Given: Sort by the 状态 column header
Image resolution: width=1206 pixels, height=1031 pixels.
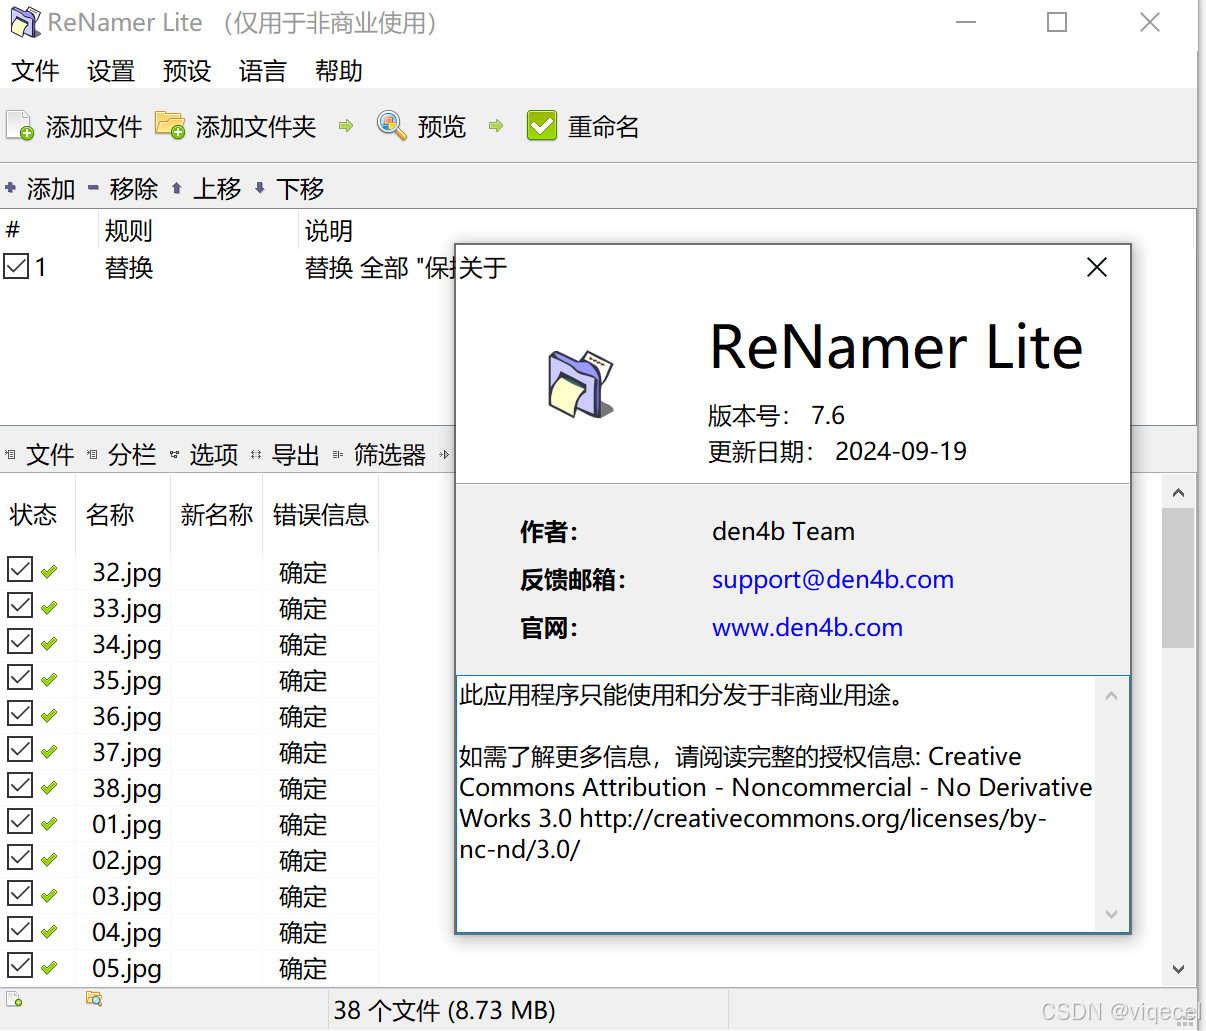Looking at the screenshot, I should pos(38,515).
